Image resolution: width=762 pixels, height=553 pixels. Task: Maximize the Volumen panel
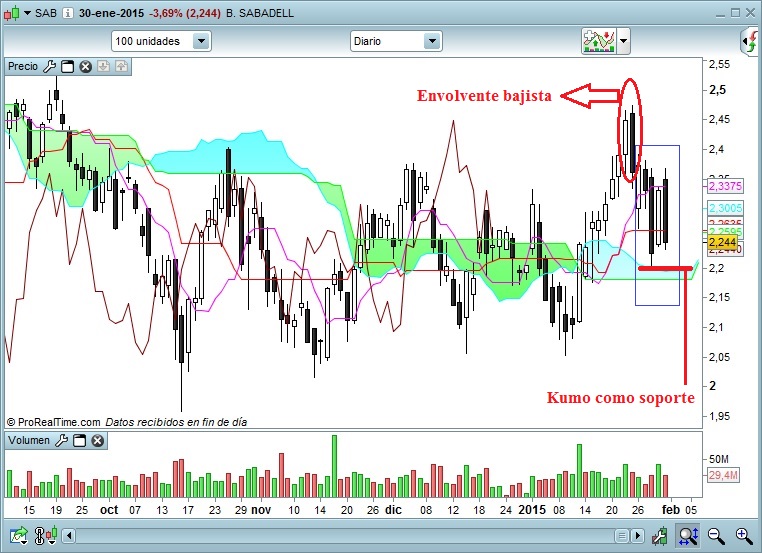click(79, 441)
